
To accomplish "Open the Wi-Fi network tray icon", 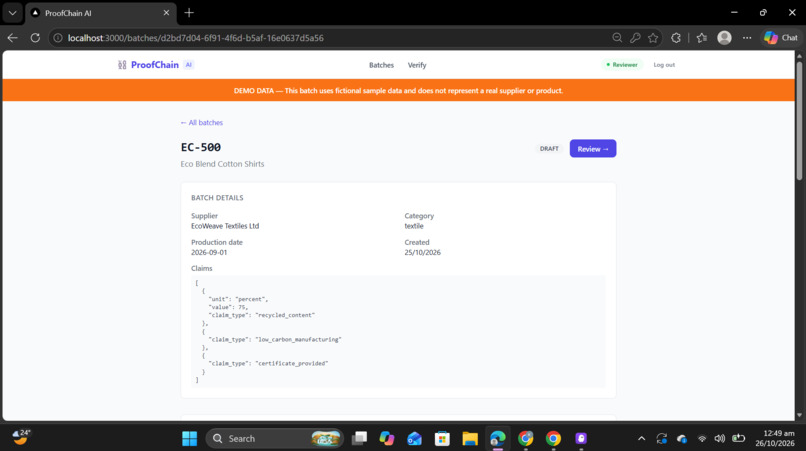I will coord(702,439).
